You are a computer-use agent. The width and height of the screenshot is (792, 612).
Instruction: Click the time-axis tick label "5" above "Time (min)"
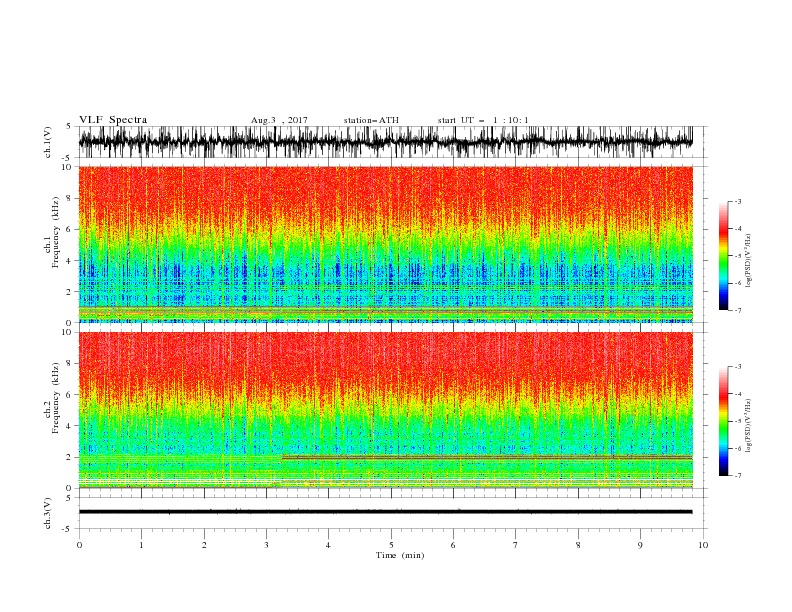[x=391, y=545]
